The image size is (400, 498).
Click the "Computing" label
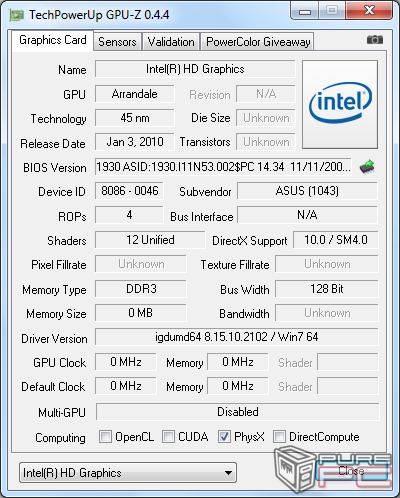[60, 438]
